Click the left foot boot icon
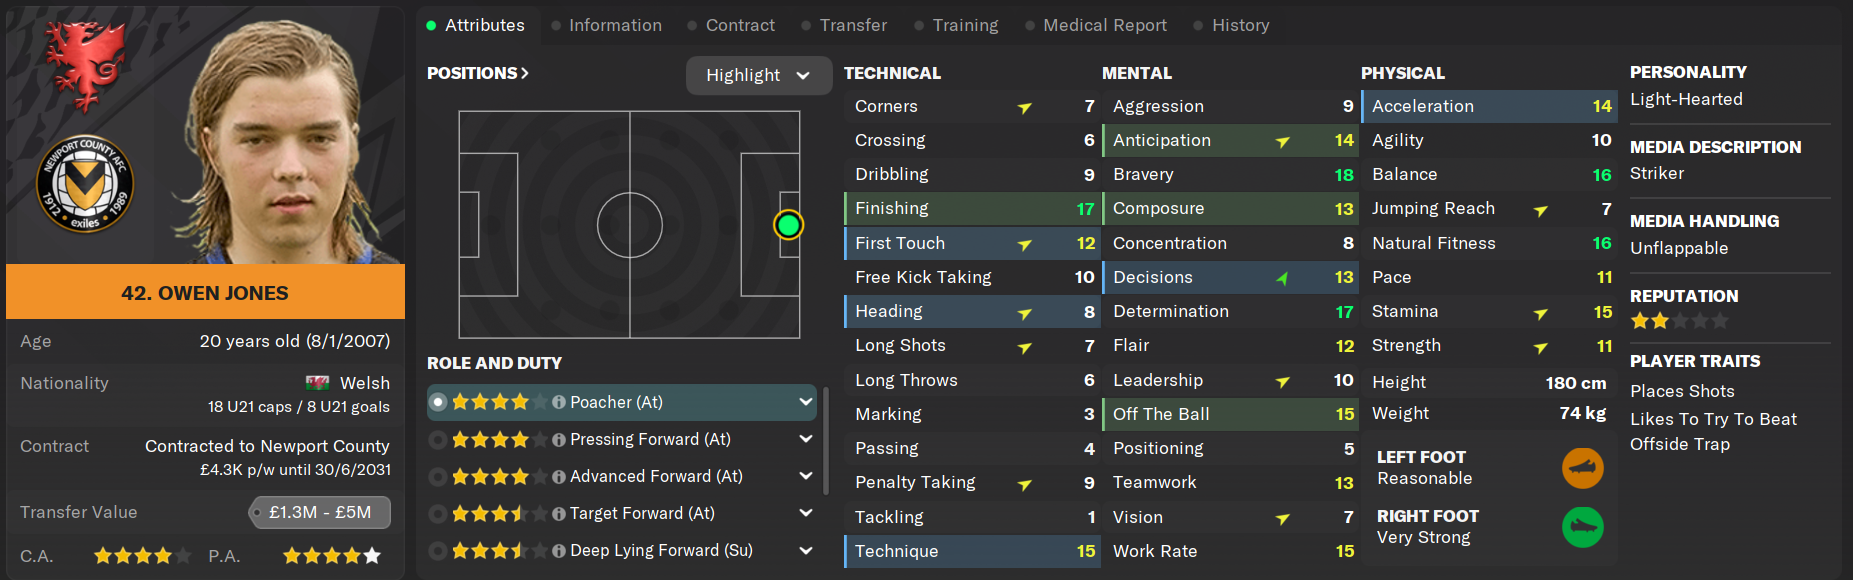Screen dimensions: 1853x580 pyautogui.click(x=1582, y=468)
